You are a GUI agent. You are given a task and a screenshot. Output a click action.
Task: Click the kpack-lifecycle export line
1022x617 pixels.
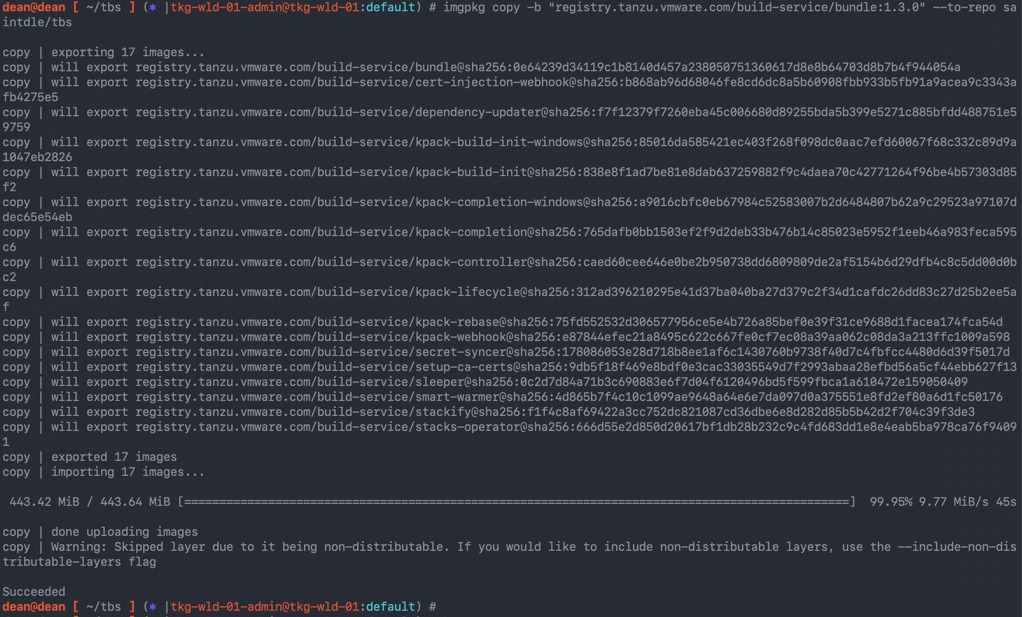coord(509,300)
